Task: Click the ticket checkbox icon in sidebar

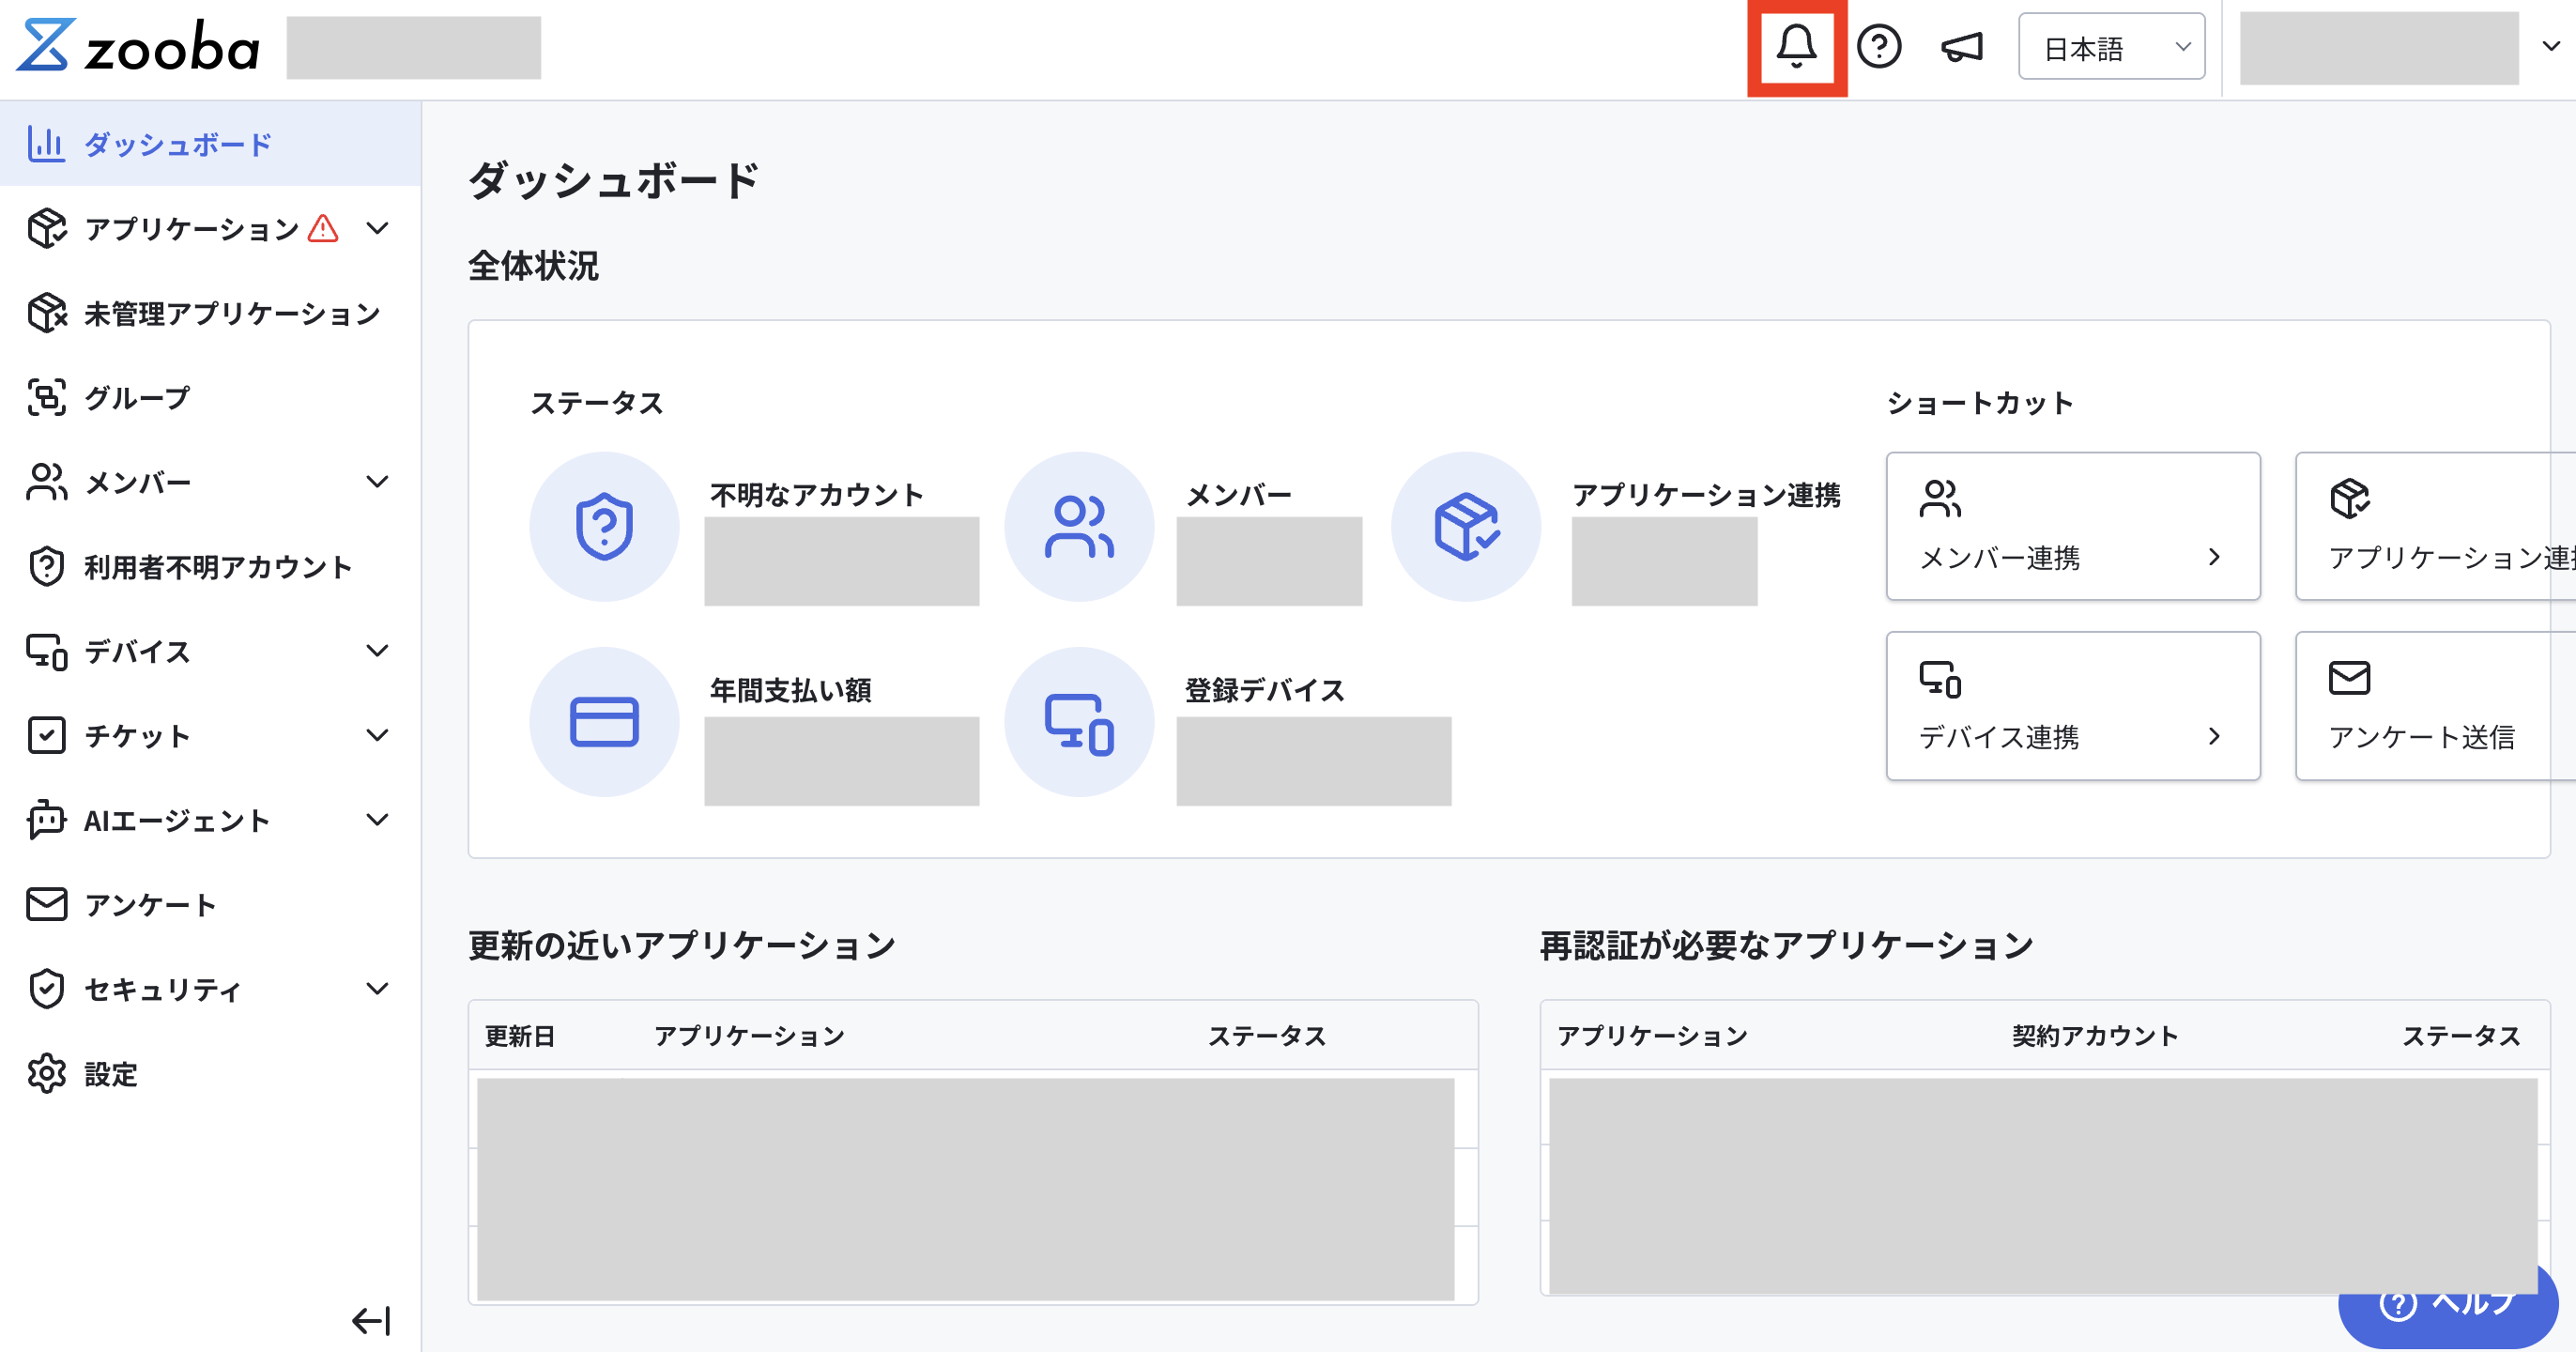Action: point(46,735)
